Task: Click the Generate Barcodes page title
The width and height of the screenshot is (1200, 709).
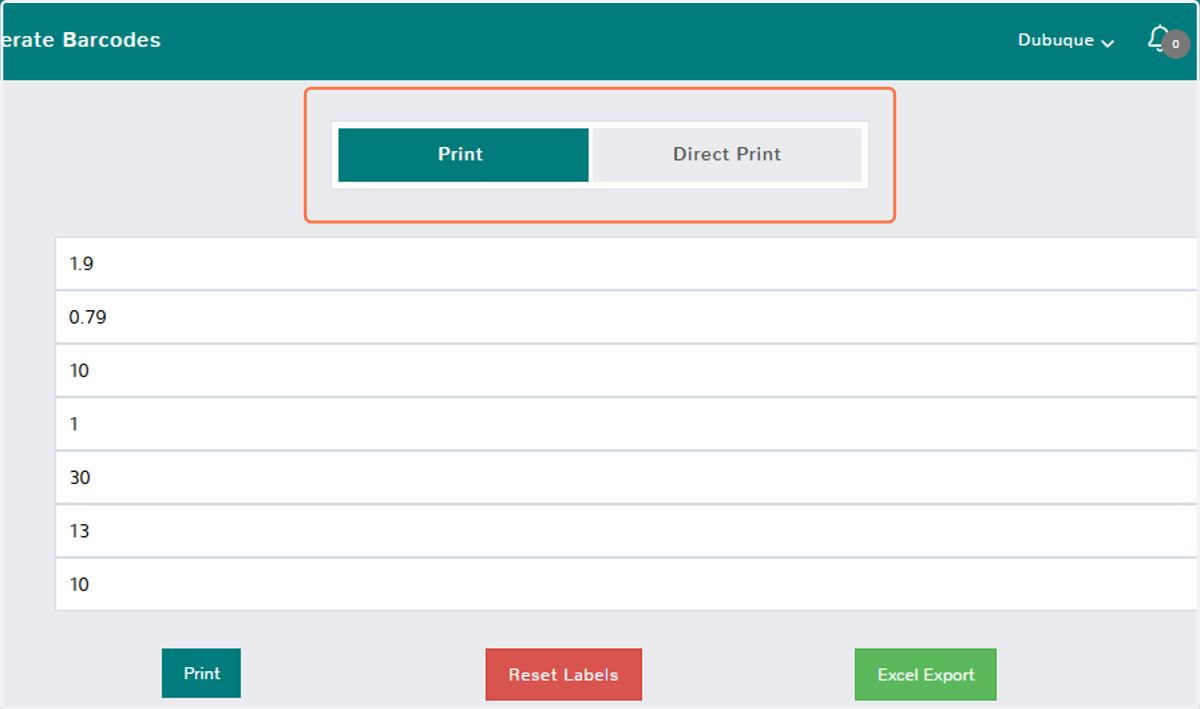Action: [x=80, y=41]
